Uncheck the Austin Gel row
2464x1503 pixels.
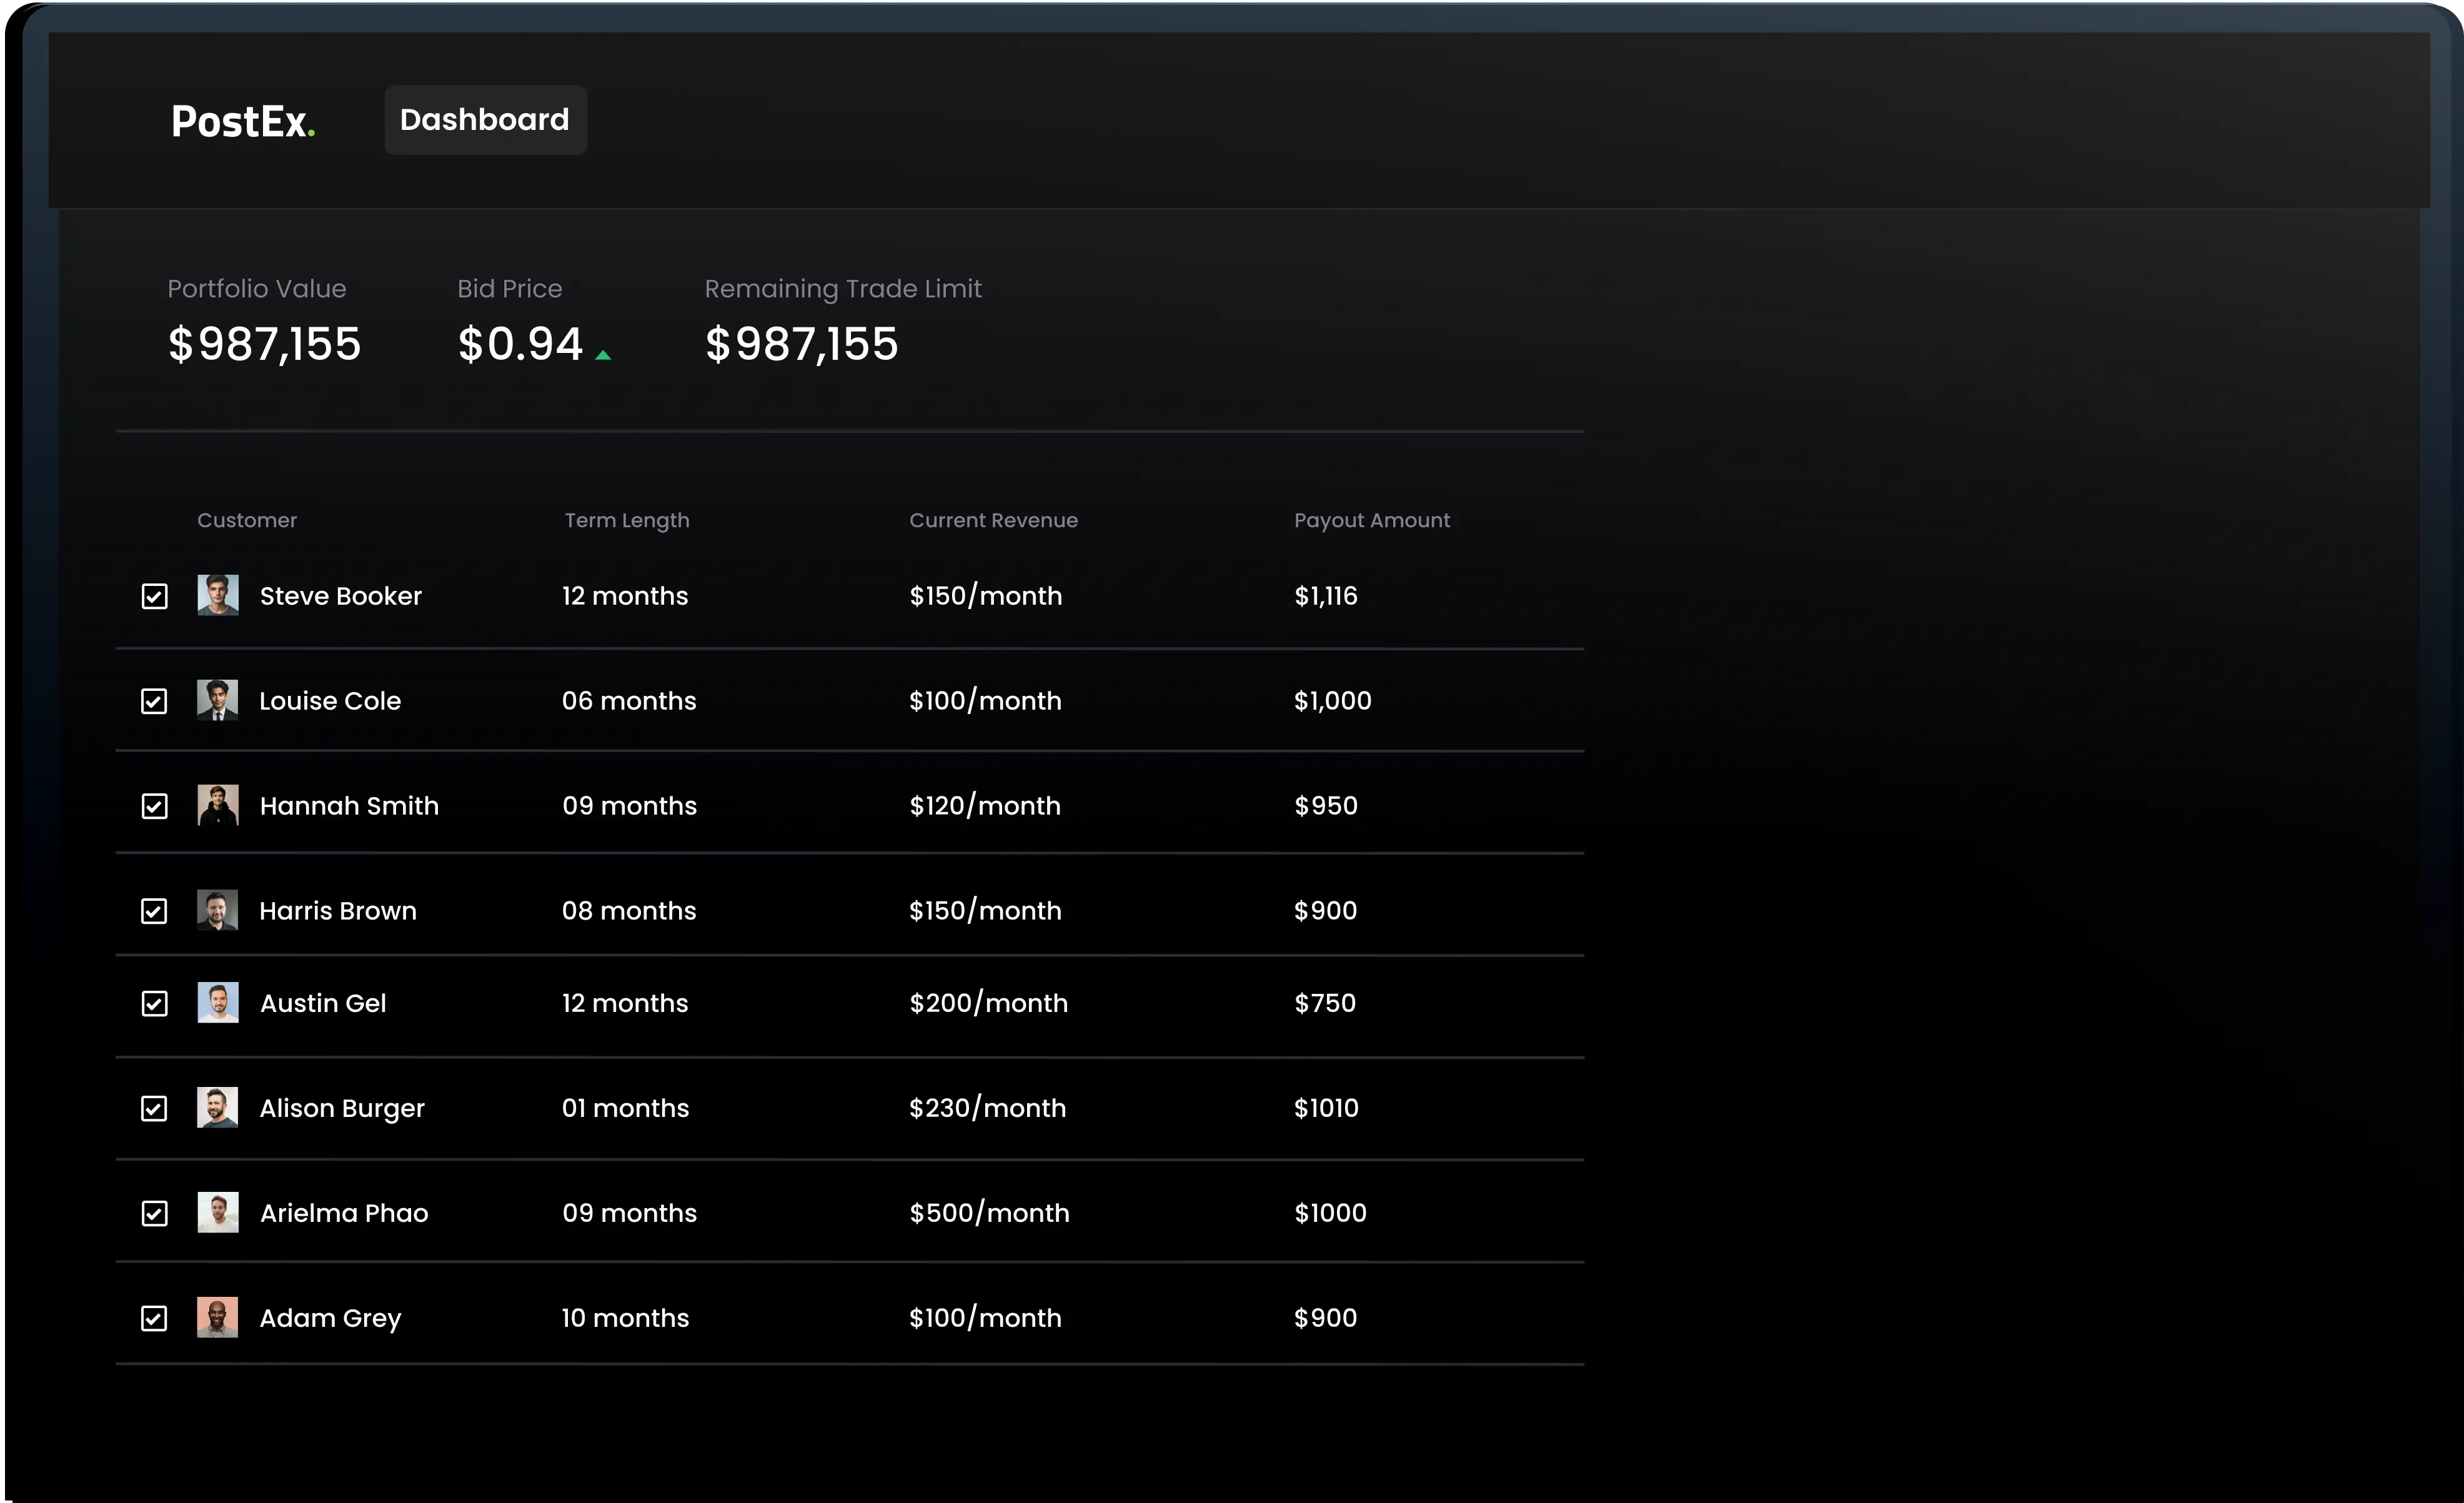[154, 1004]
